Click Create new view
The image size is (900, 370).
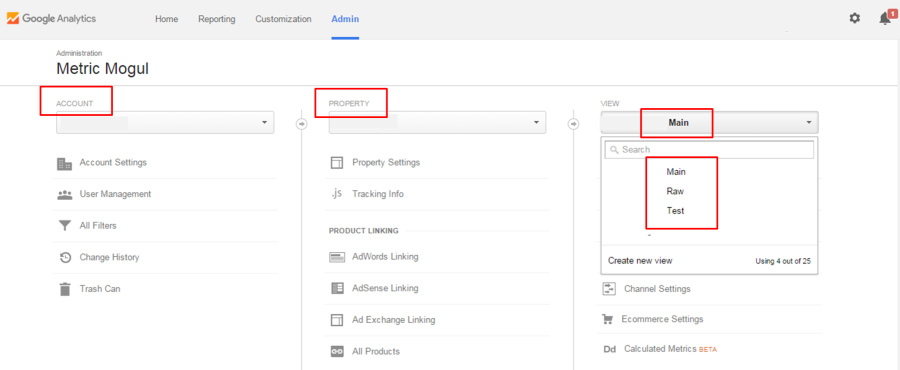click(640, 261)
